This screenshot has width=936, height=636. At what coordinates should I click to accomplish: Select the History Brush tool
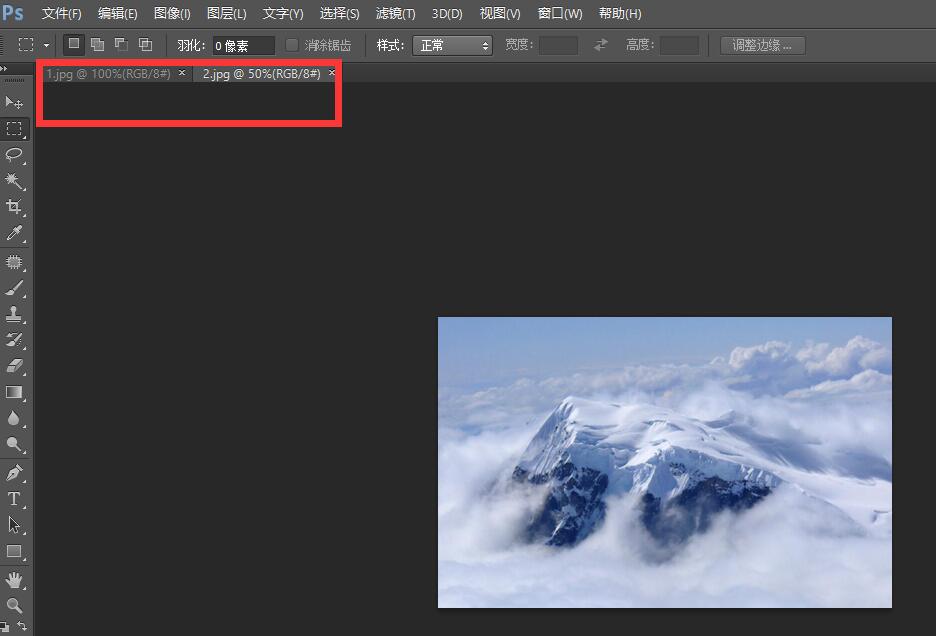[14, 340]
